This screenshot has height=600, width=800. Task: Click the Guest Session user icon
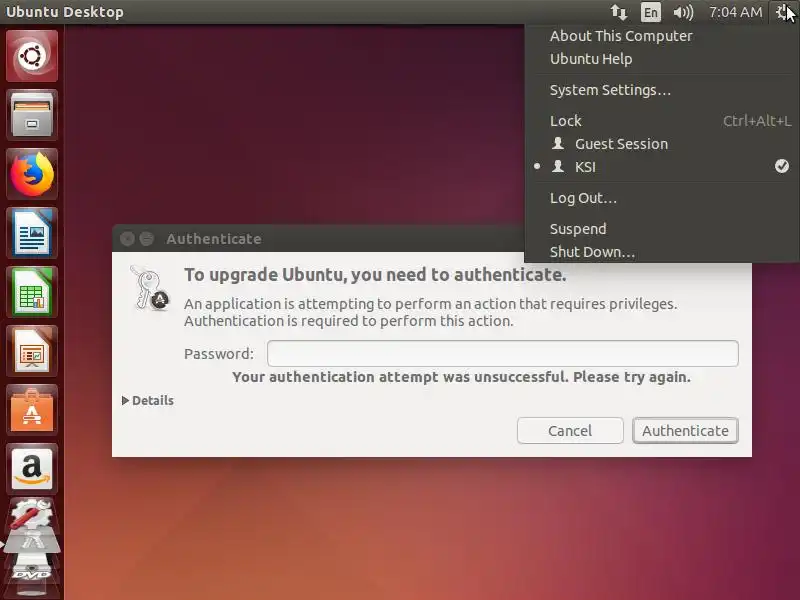click(x=558, y=143)
